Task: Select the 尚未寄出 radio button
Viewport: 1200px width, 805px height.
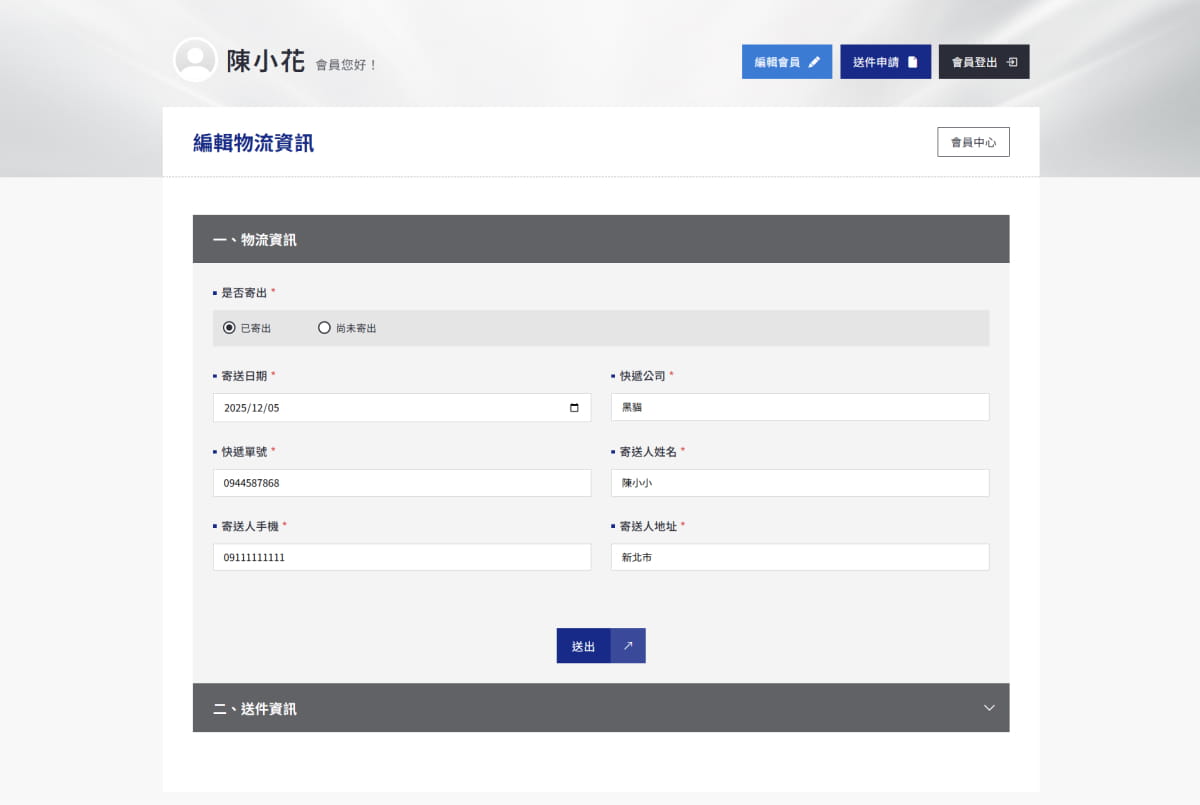Action: point(324,328)
